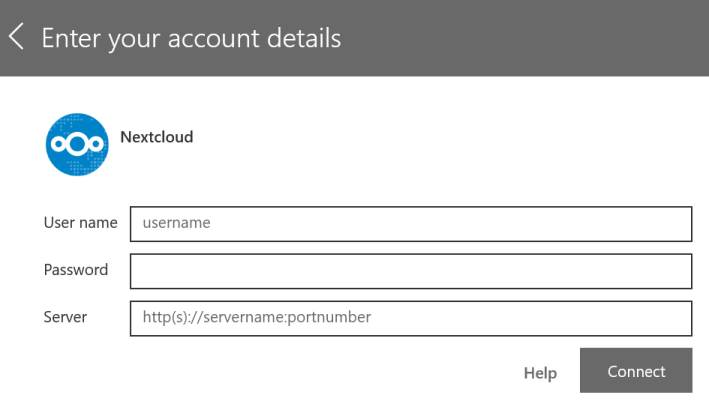Click the round blue Nextcloud logo

74,145
